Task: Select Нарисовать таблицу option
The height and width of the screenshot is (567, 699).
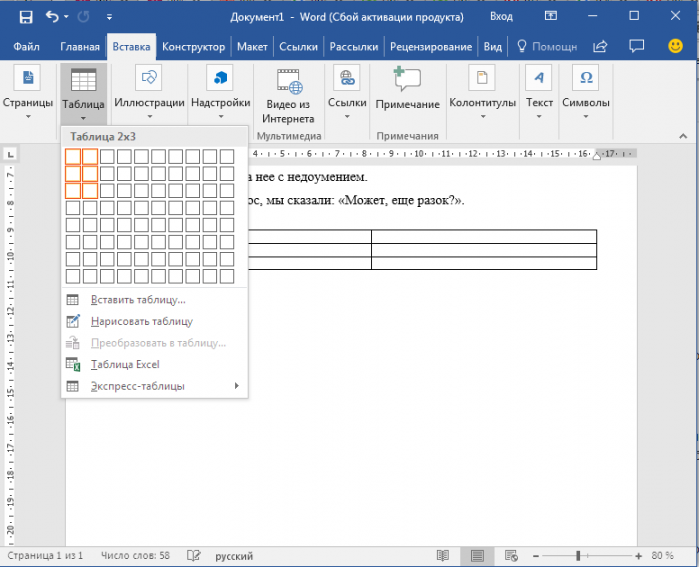Action: 154,321
